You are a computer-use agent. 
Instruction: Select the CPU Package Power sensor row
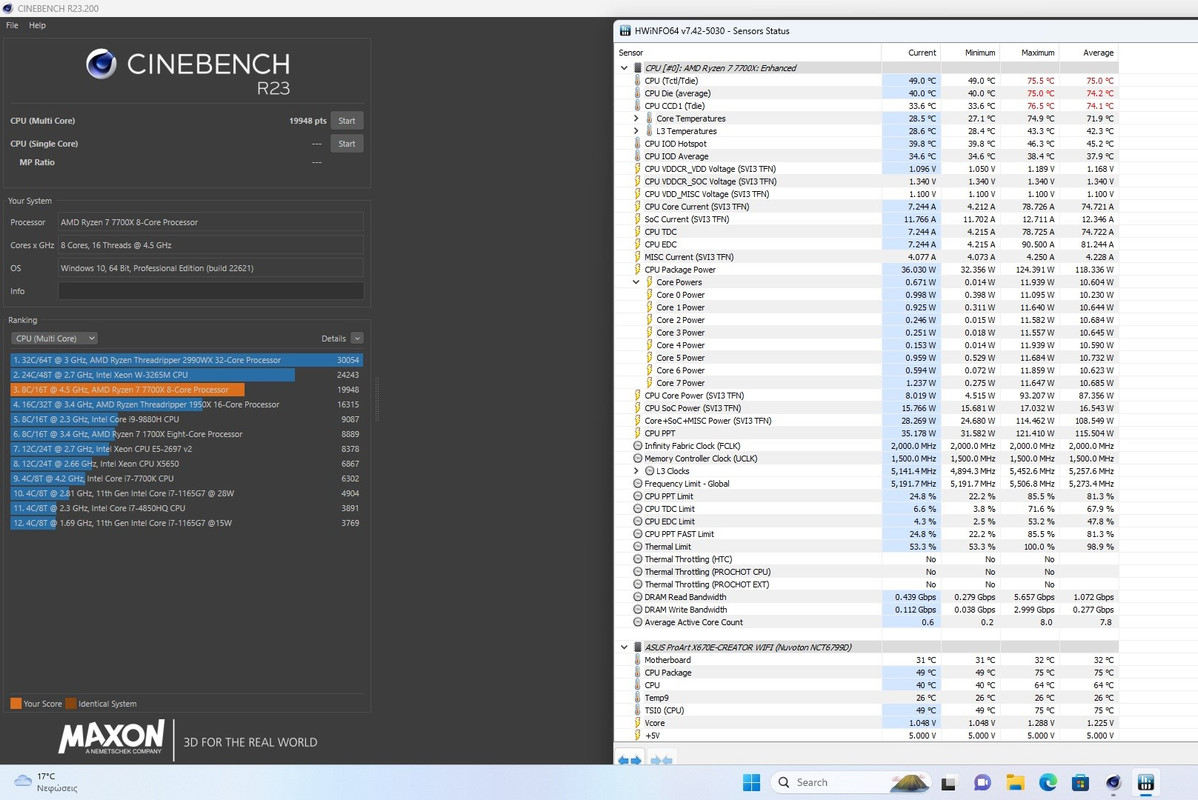point(867,270)
